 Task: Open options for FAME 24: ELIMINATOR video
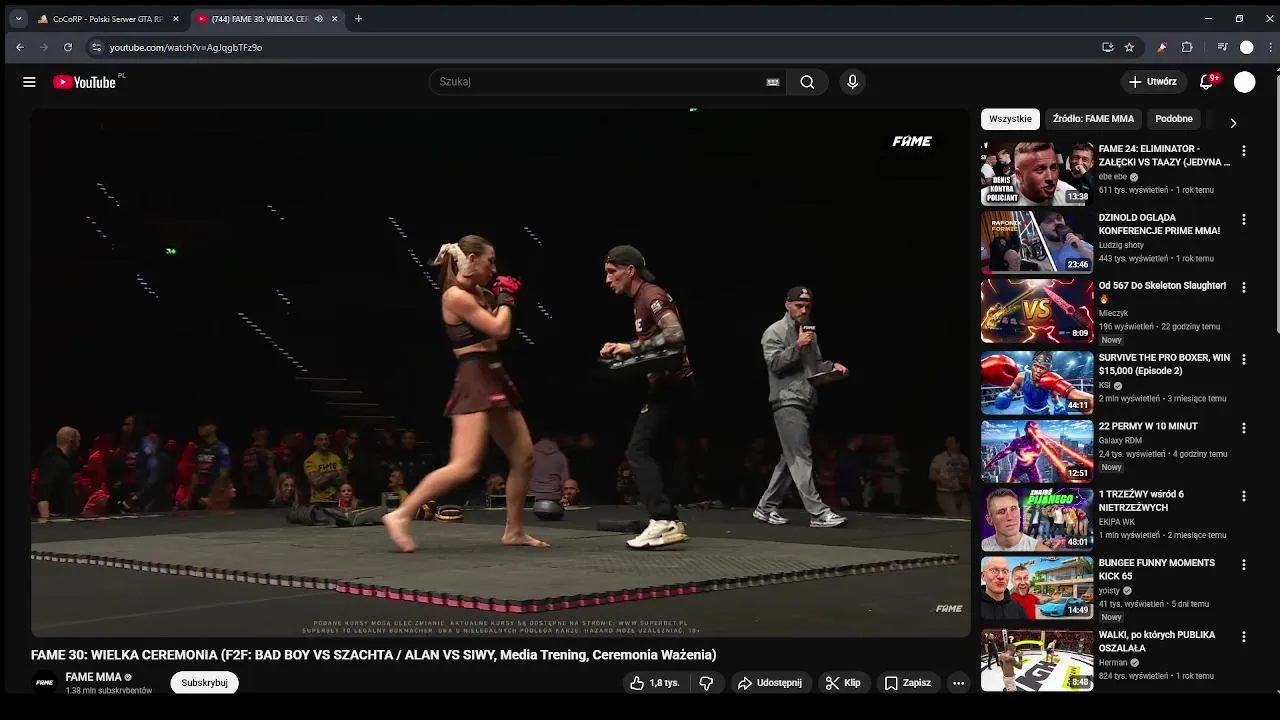[x=1244, y=150]
